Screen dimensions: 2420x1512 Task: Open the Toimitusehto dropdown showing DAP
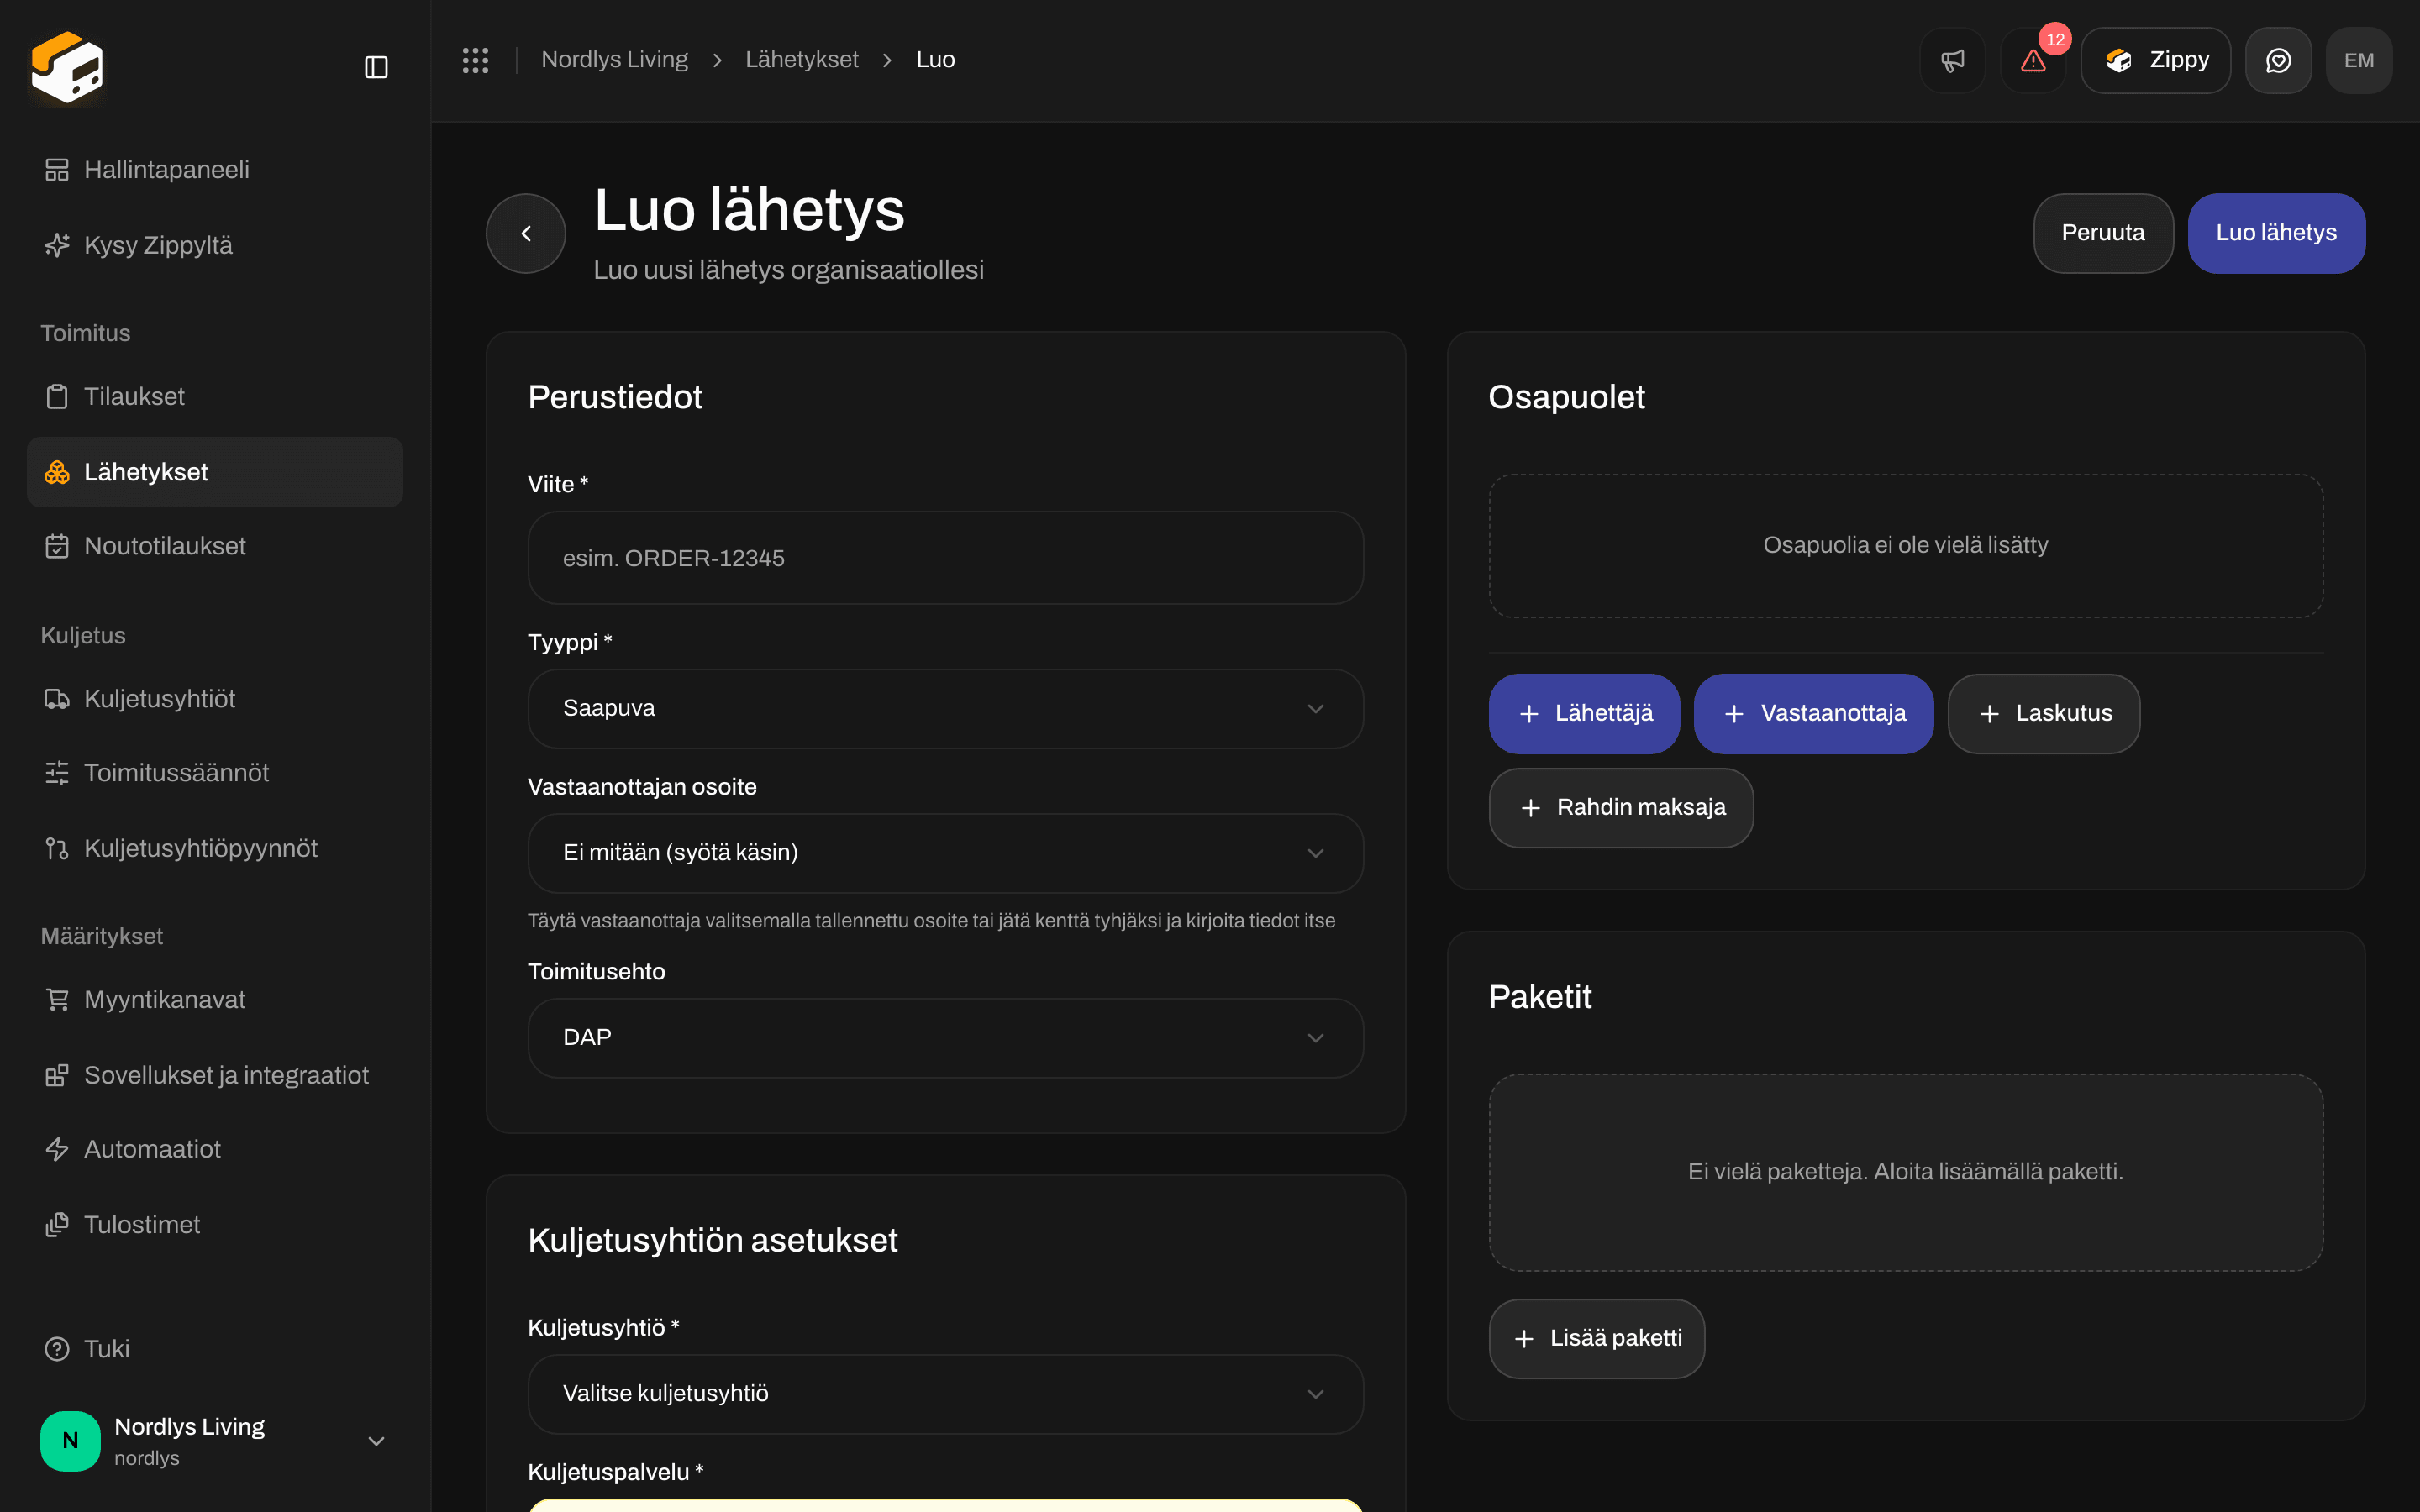click(x=945, y=1038)
